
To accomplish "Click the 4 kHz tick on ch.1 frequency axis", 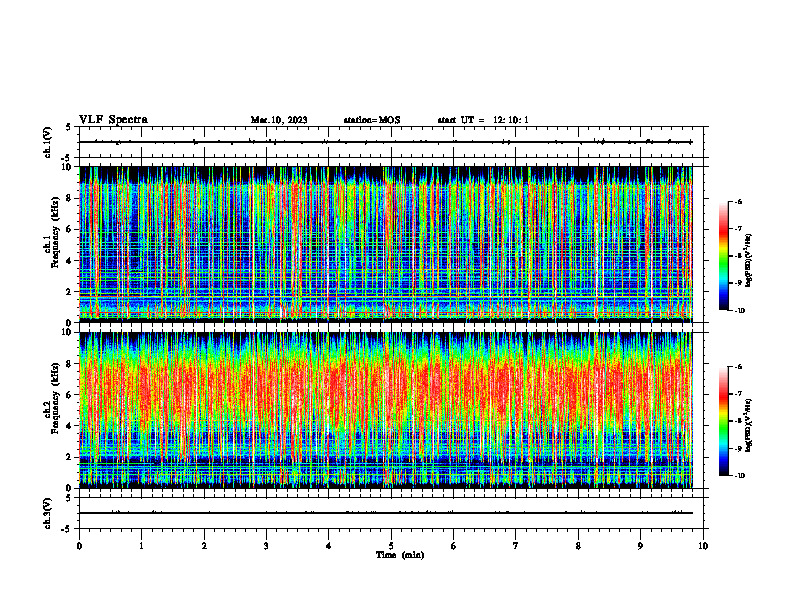I will tap(70, 261).
